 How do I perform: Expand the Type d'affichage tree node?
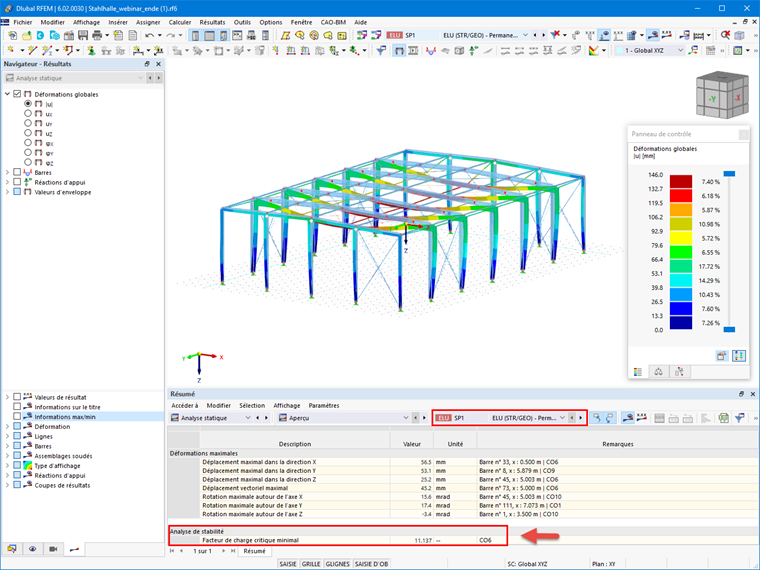click(7, 465)
